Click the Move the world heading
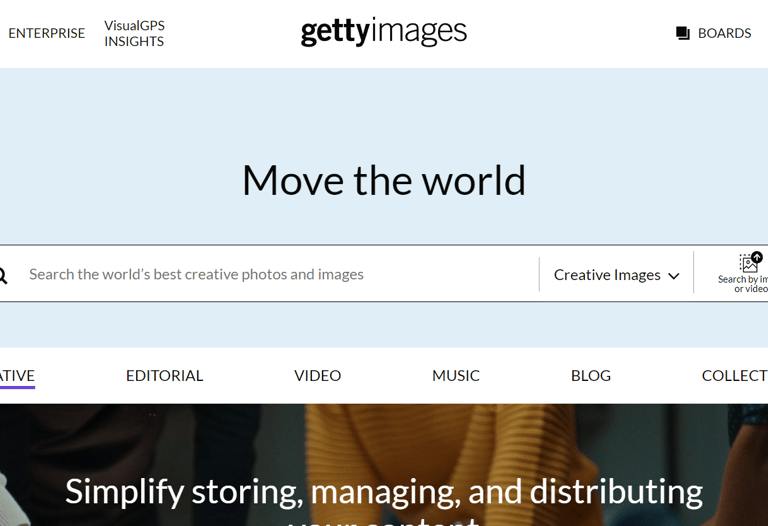 tap(384, 180)
